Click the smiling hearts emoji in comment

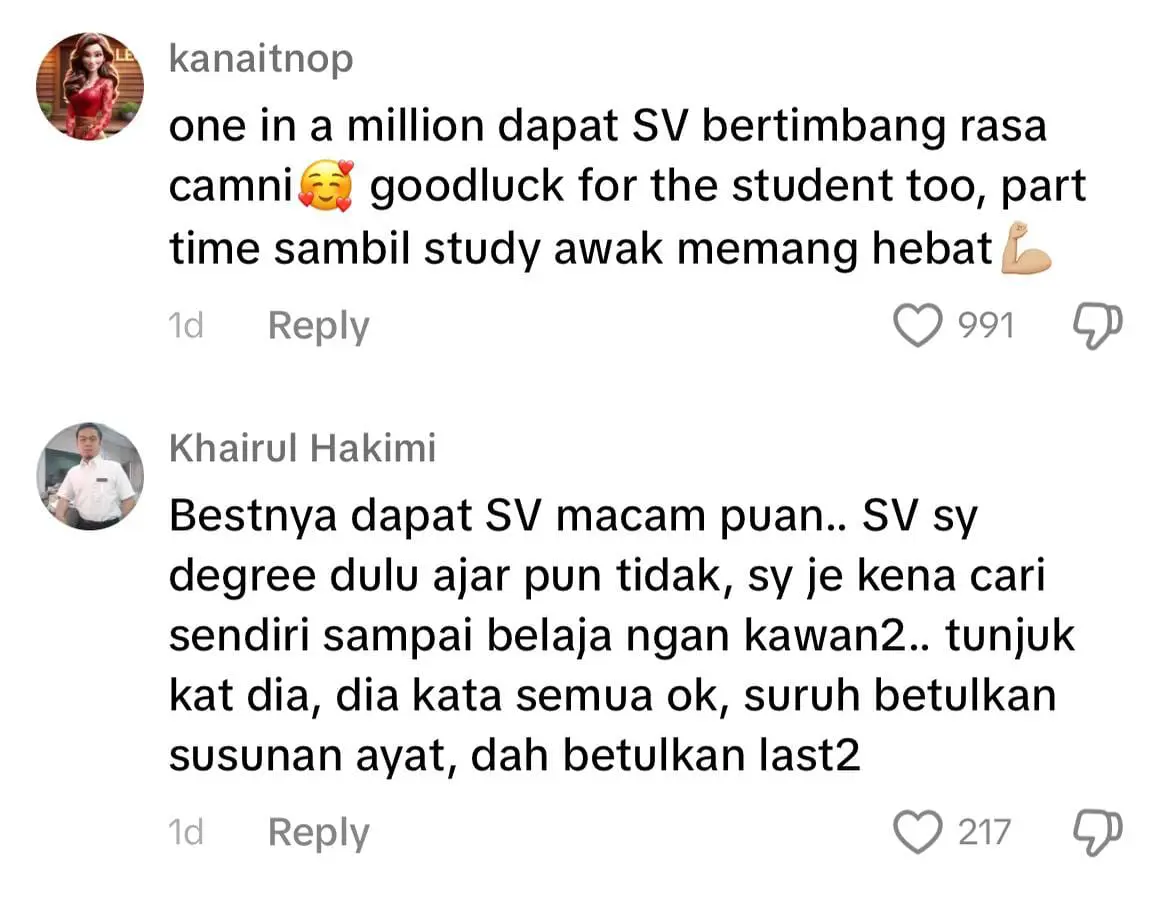click(325, 186)
